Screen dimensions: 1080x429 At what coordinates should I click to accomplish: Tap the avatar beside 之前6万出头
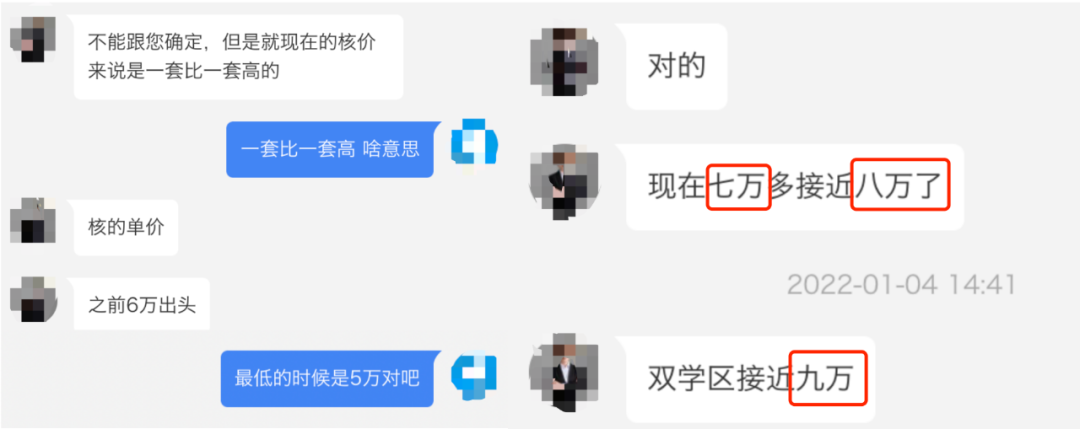click(34, 299)
